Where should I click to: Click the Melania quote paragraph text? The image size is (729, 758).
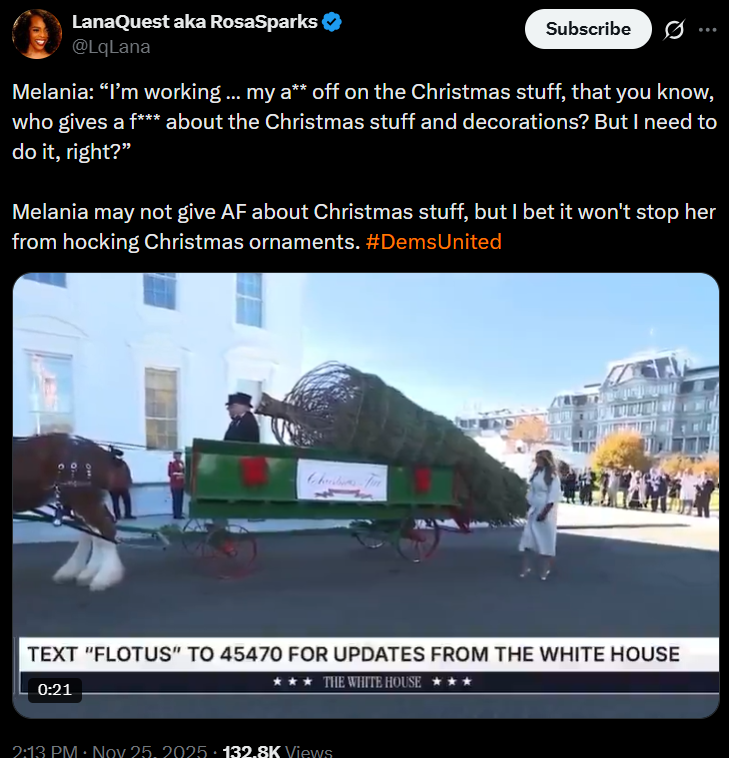click(364, 122)
